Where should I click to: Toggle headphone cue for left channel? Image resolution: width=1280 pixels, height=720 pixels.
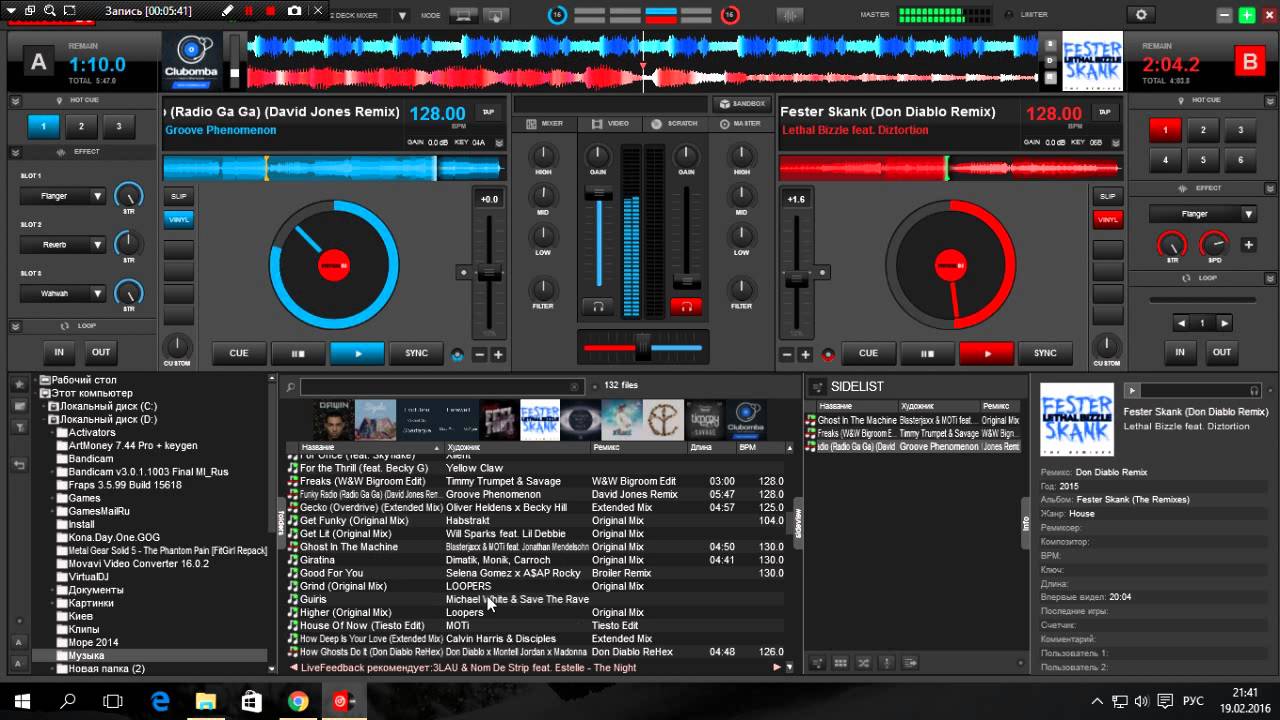pyautogui.click(x=598, y=307)
